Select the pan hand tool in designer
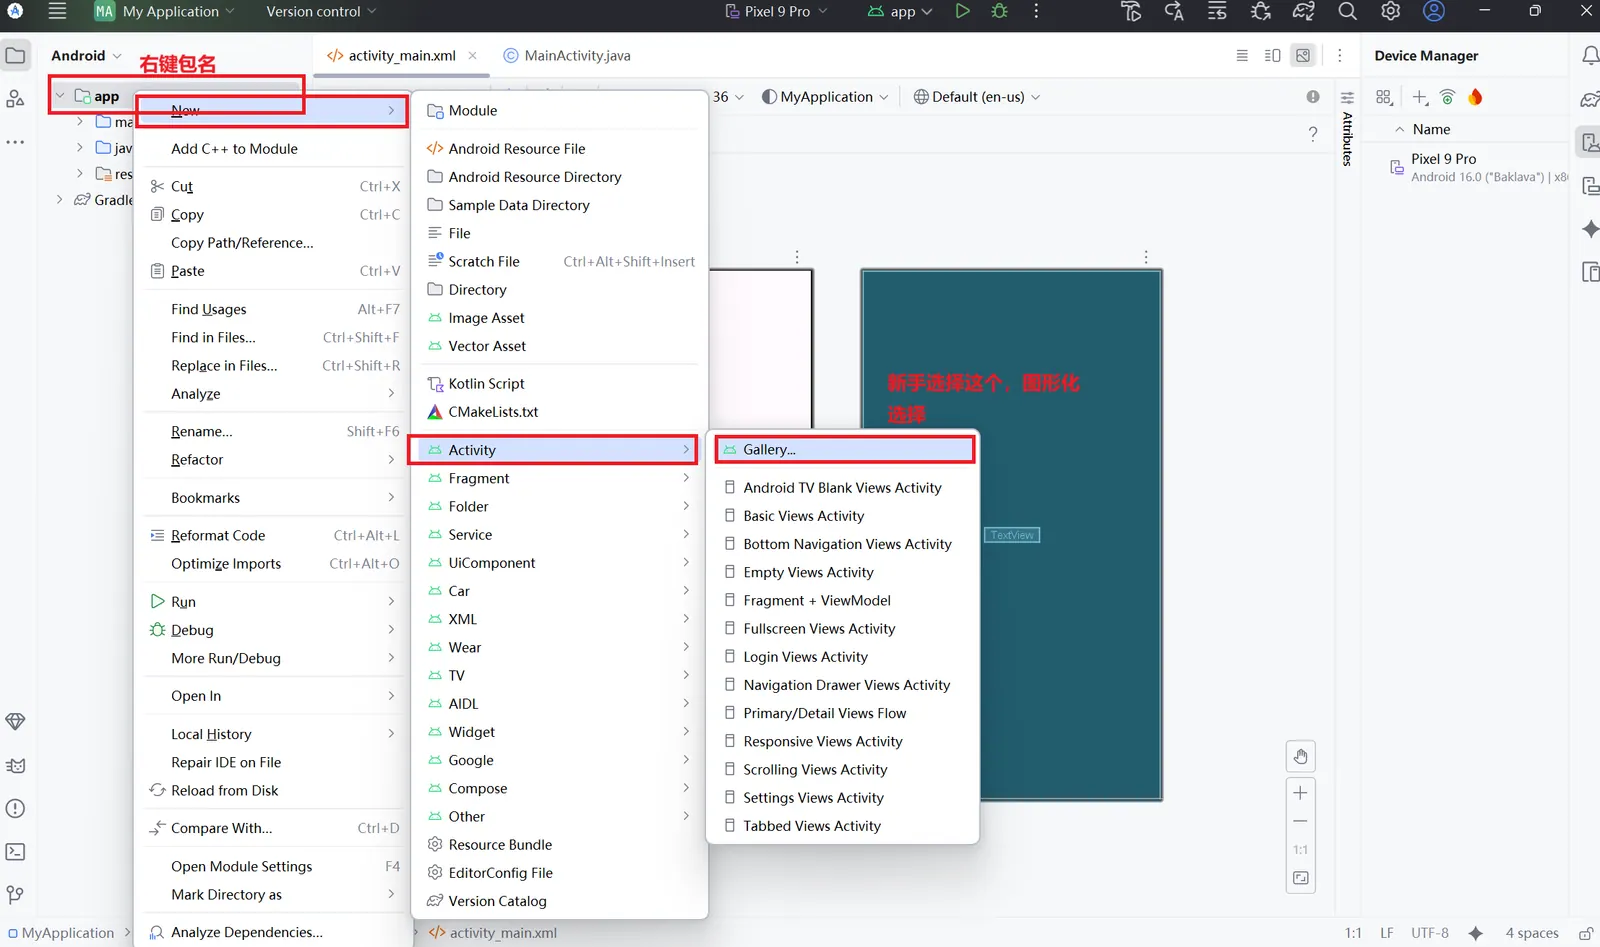 (1300, 757)
